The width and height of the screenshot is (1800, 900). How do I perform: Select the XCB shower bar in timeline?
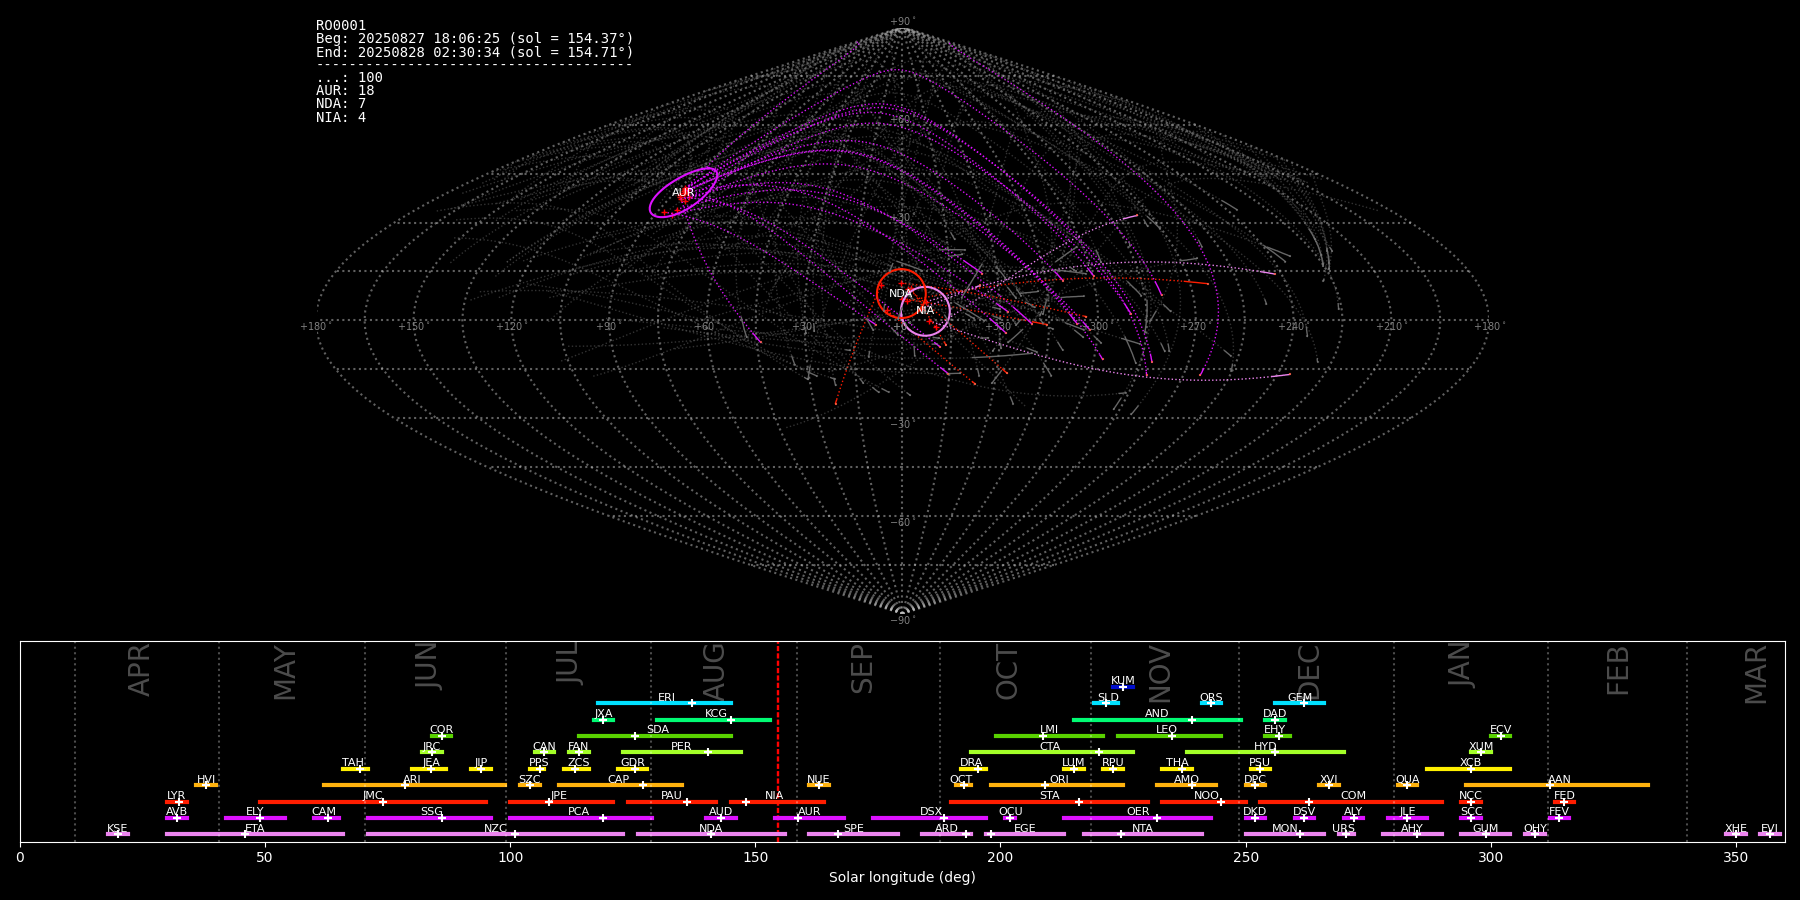pos(1468,769)
